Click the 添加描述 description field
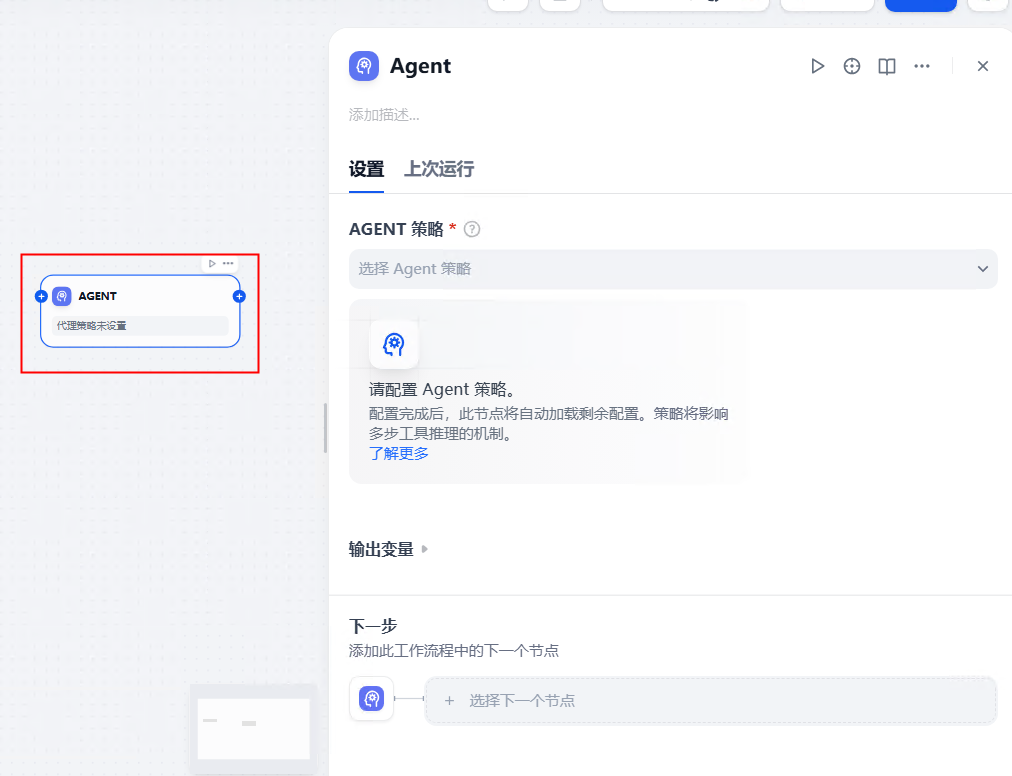 pos(384,114)
